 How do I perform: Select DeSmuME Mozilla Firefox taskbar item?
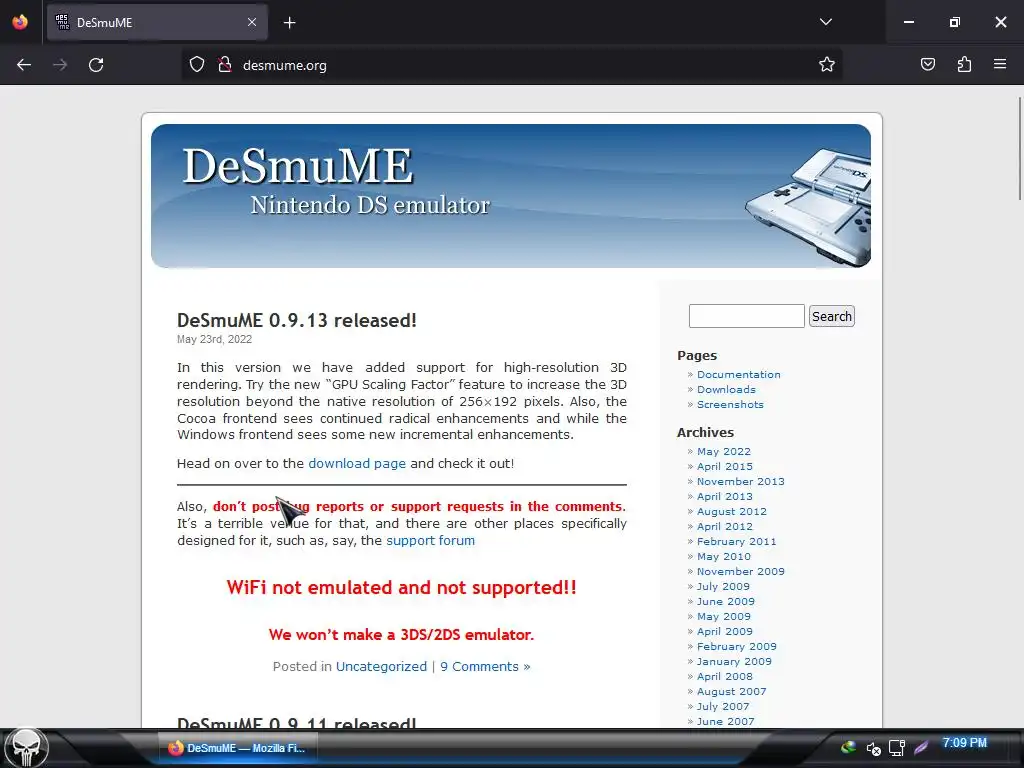[238, 748]
